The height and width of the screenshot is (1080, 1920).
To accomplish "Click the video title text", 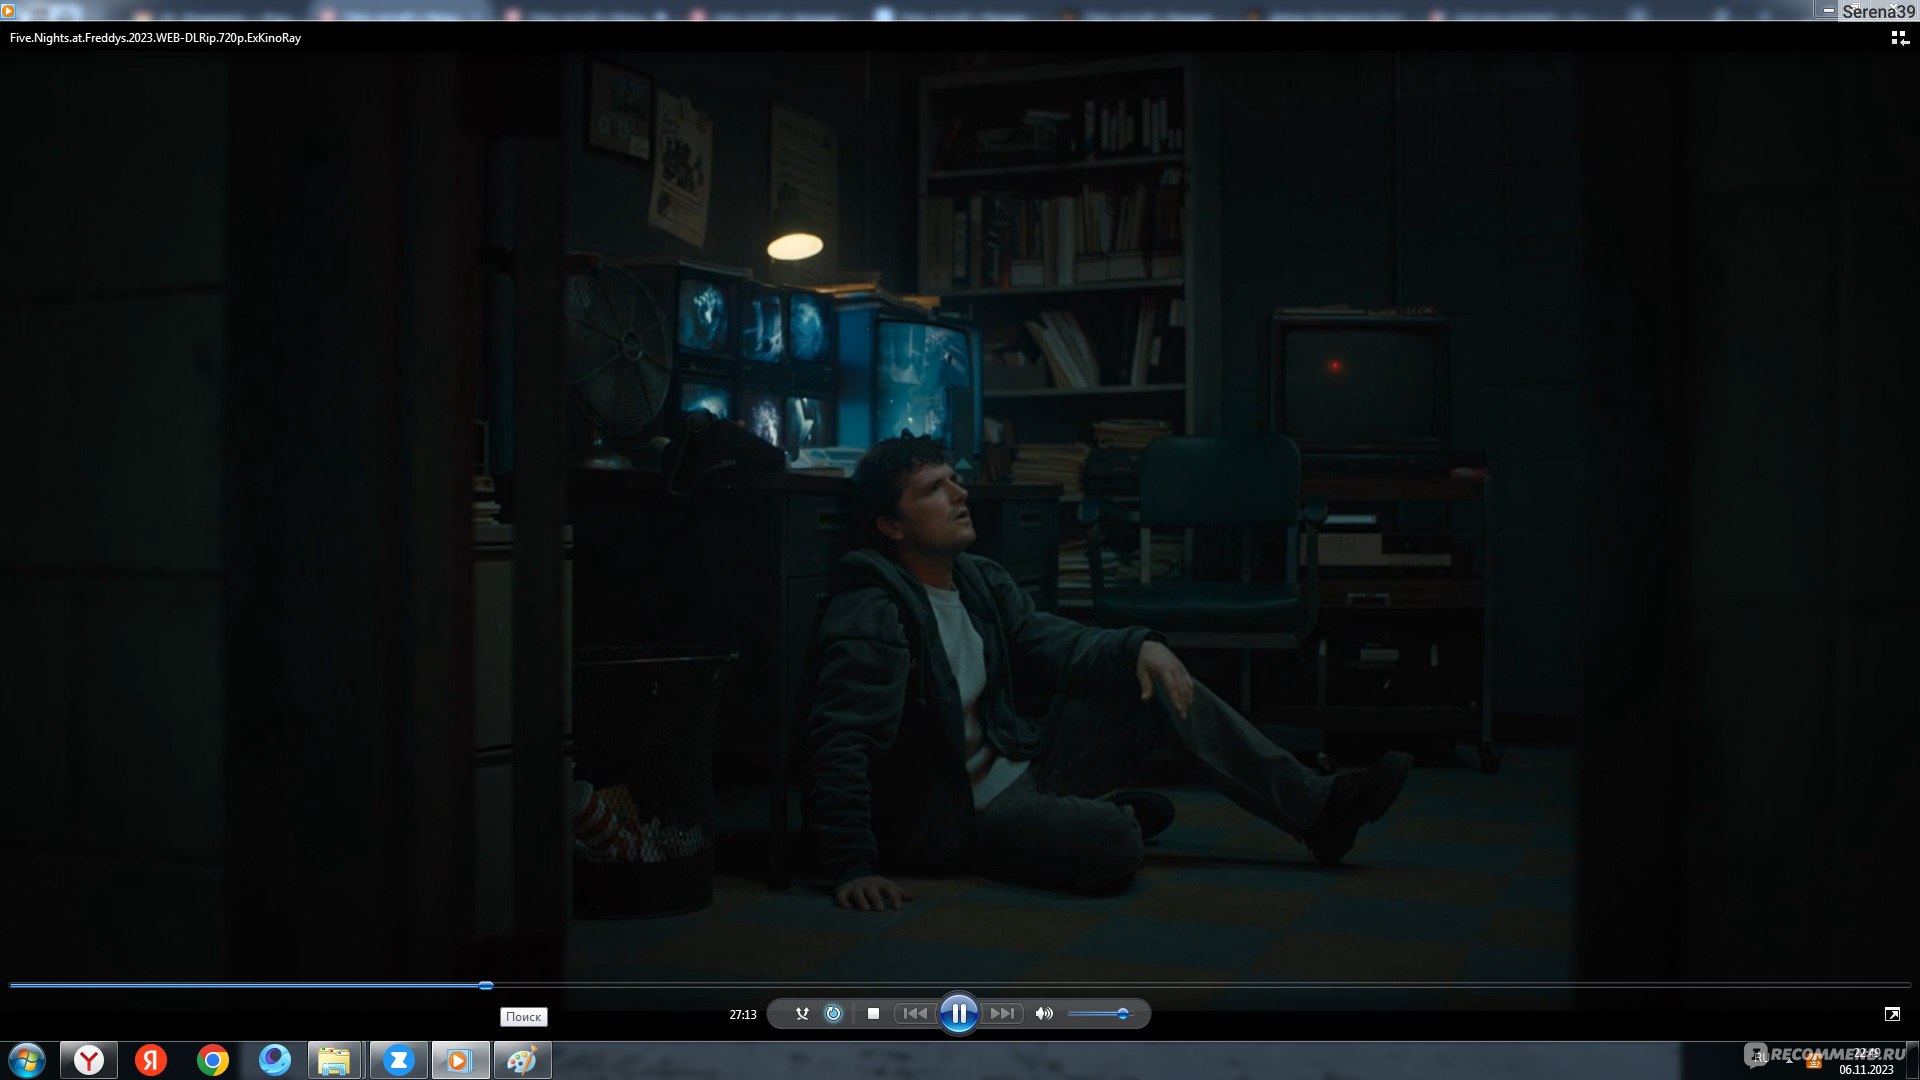I will click(155, 38).
